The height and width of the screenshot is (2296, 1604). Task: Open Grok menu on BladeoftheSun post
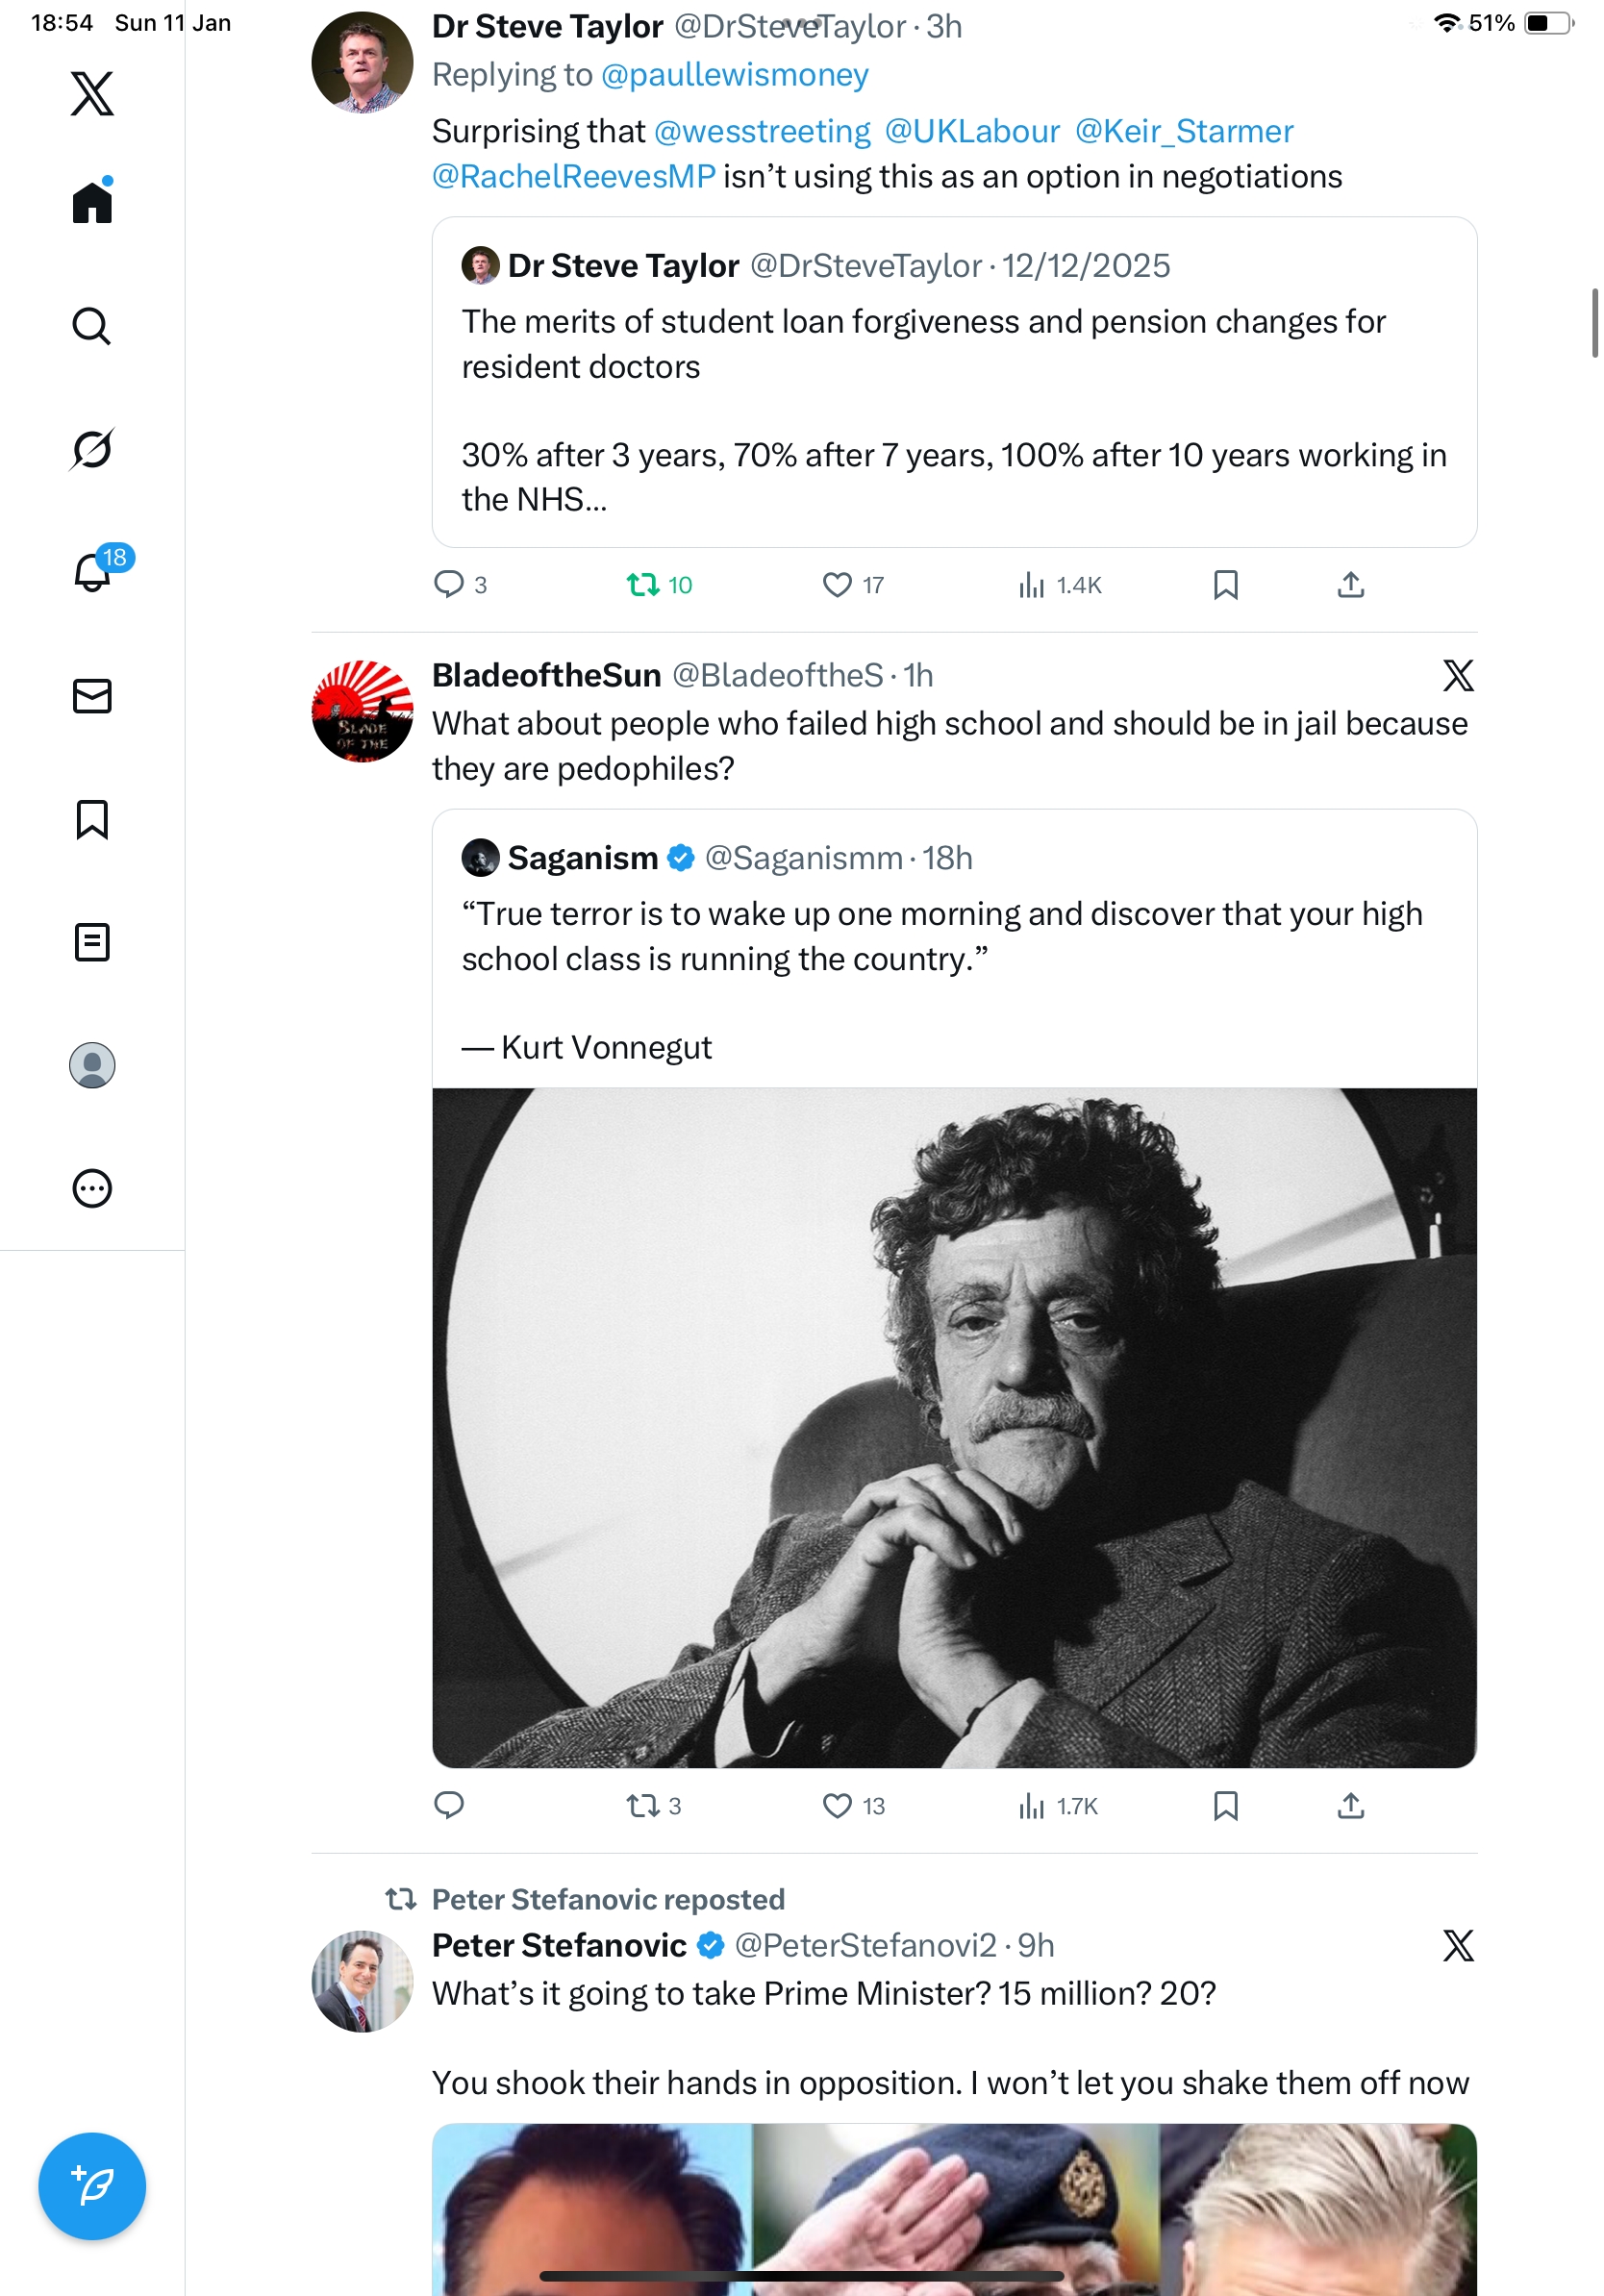coord(1458,676)
